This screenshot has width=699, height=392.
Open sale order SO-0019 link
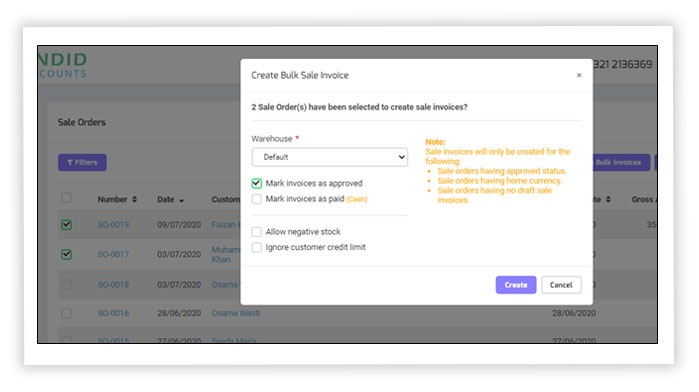pos(113,225)
